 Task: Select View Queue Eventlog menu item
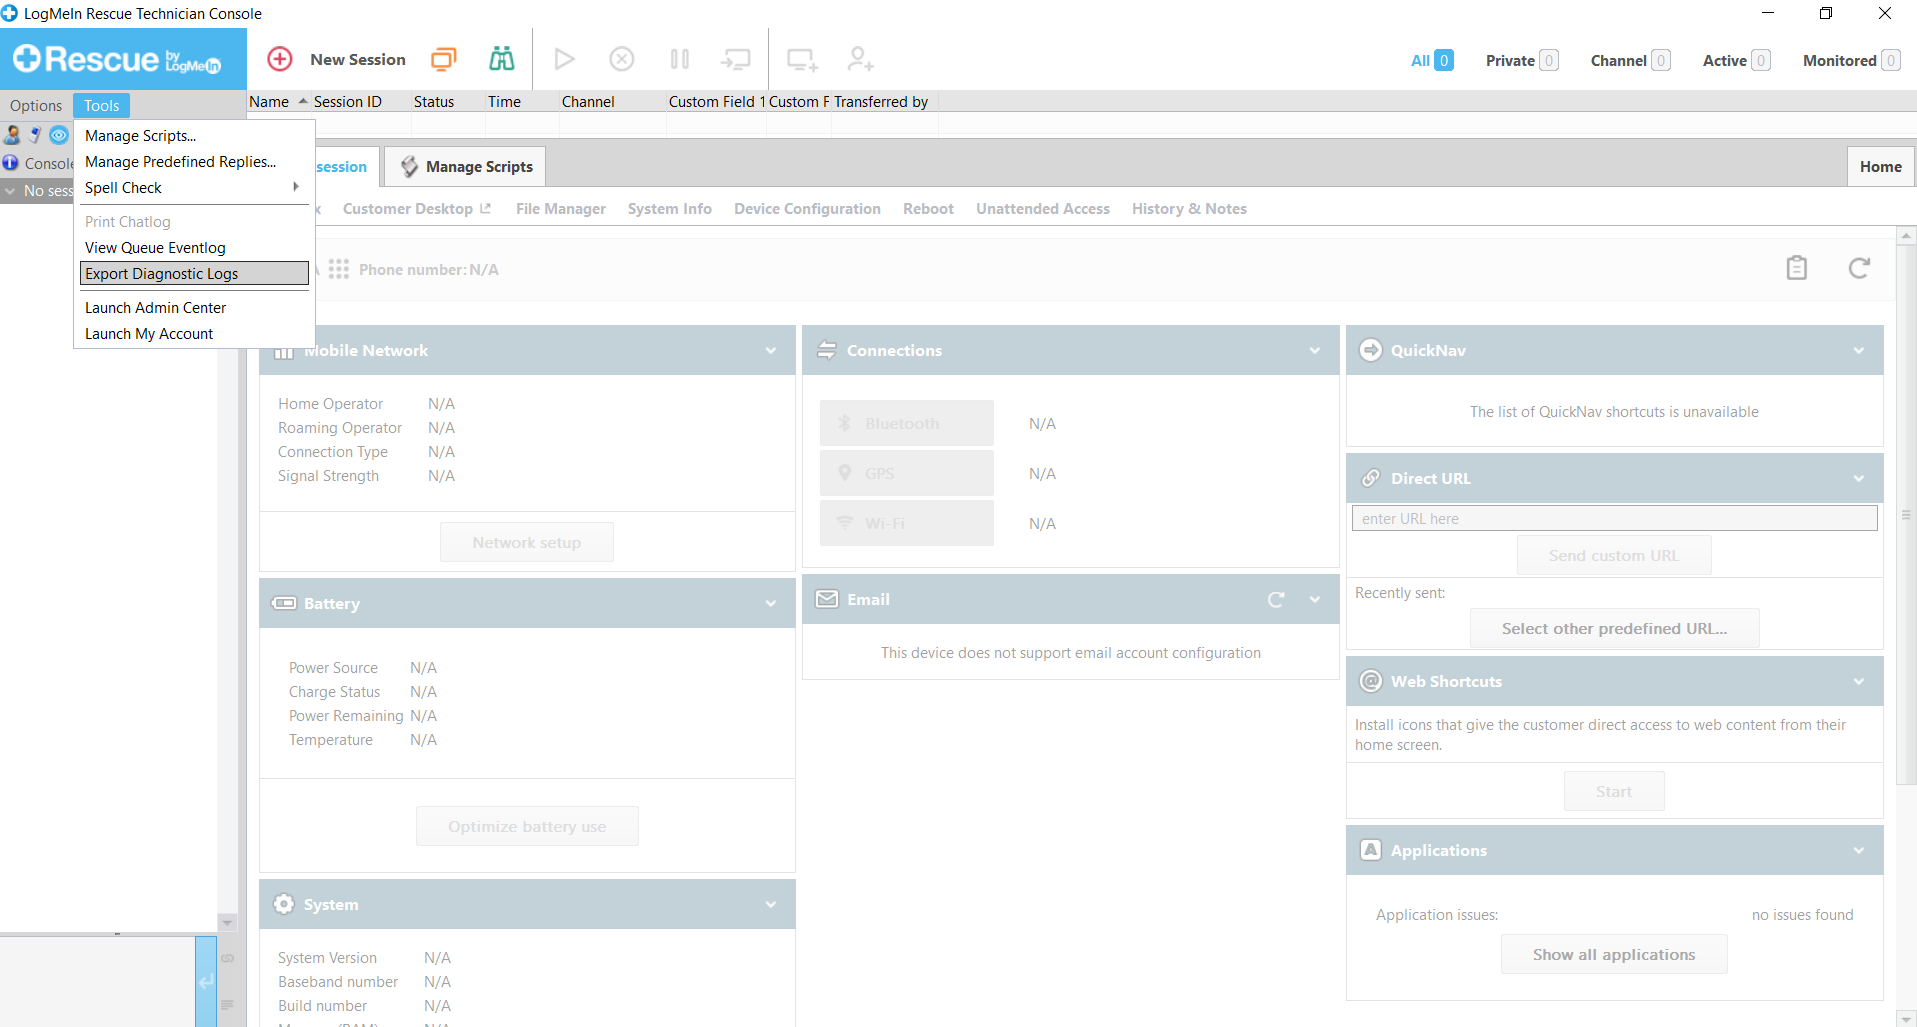pyautogui.click(x=194, y=247)
